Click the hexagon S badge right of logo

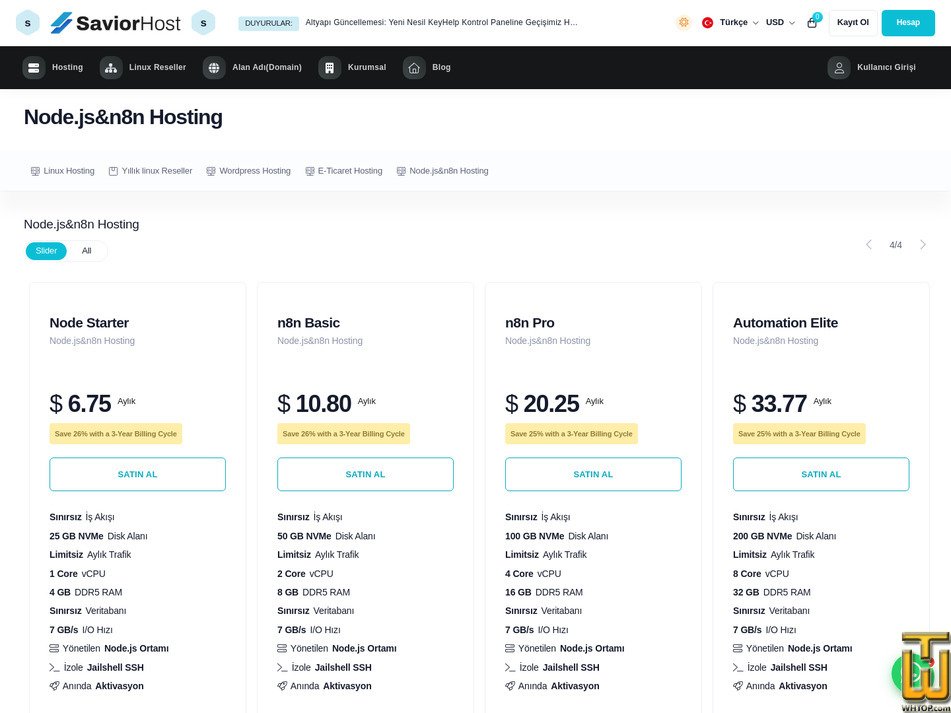coord(203,23)
